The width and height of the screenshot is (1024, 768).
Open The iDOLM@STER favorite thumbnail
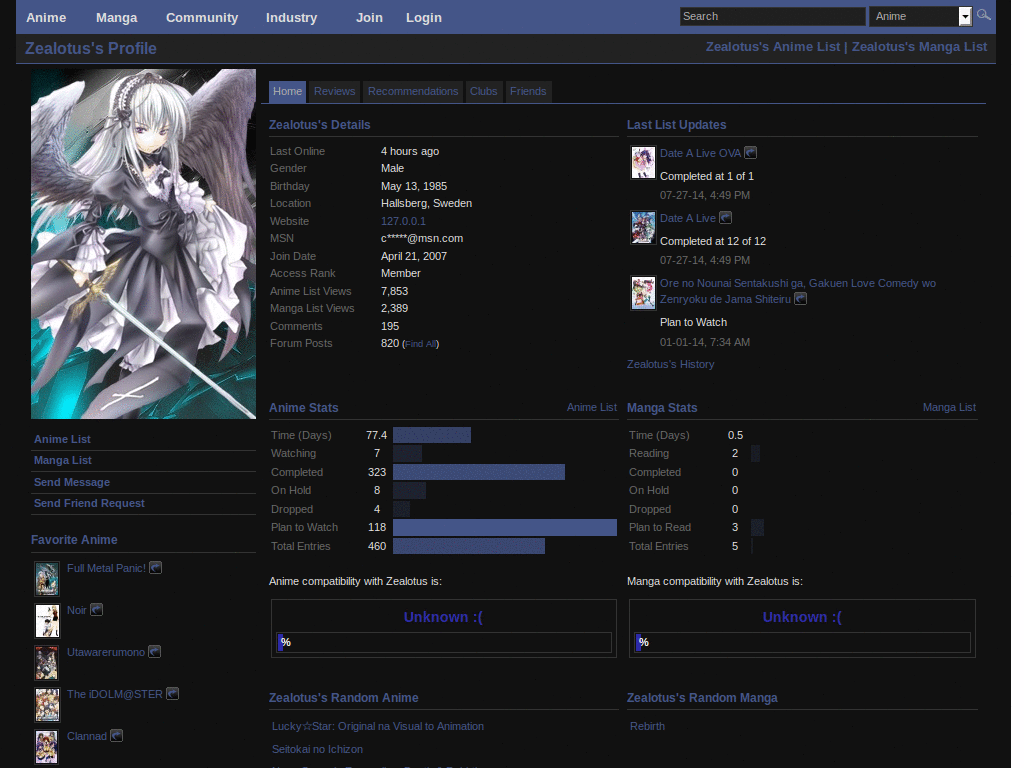(47, 705)
